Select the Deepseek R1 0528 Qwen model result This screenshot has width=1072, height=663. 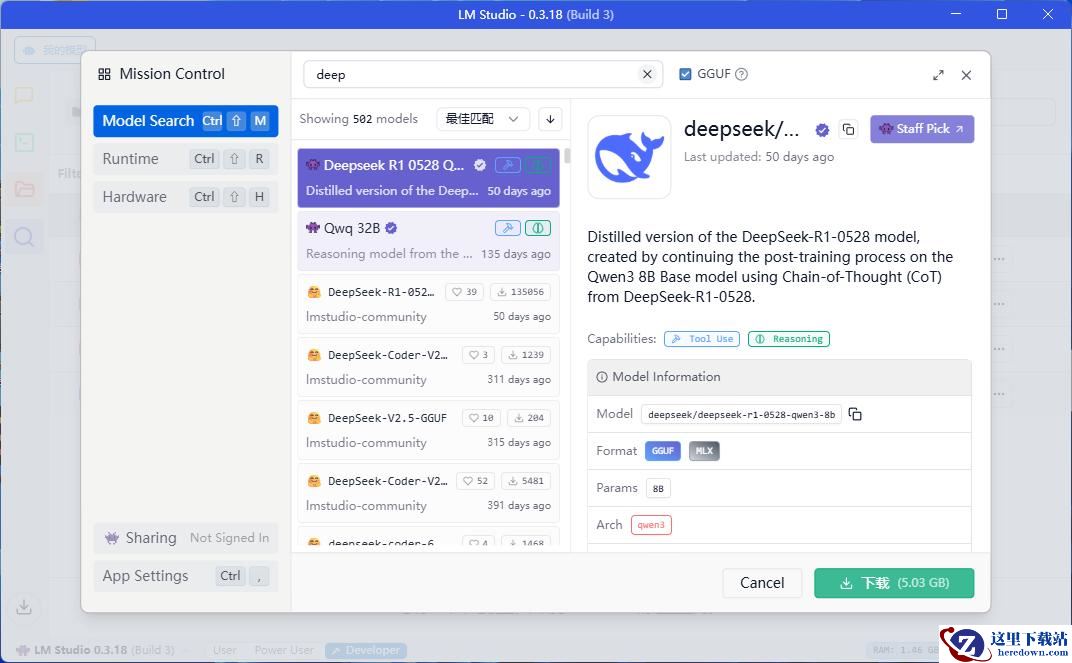[x=428, y=178]
